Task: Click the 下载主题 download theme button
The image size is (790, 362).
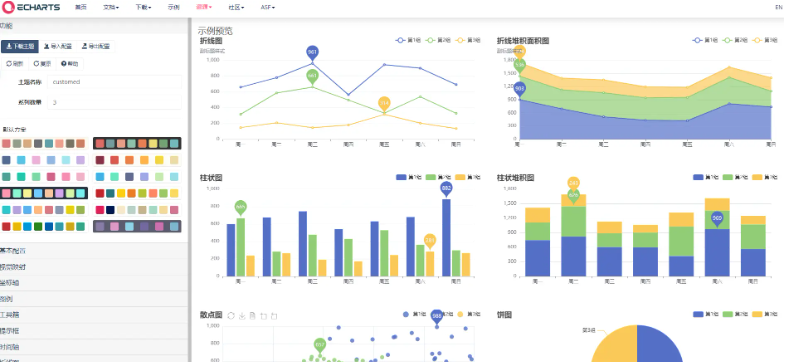Action: [20, 46]
